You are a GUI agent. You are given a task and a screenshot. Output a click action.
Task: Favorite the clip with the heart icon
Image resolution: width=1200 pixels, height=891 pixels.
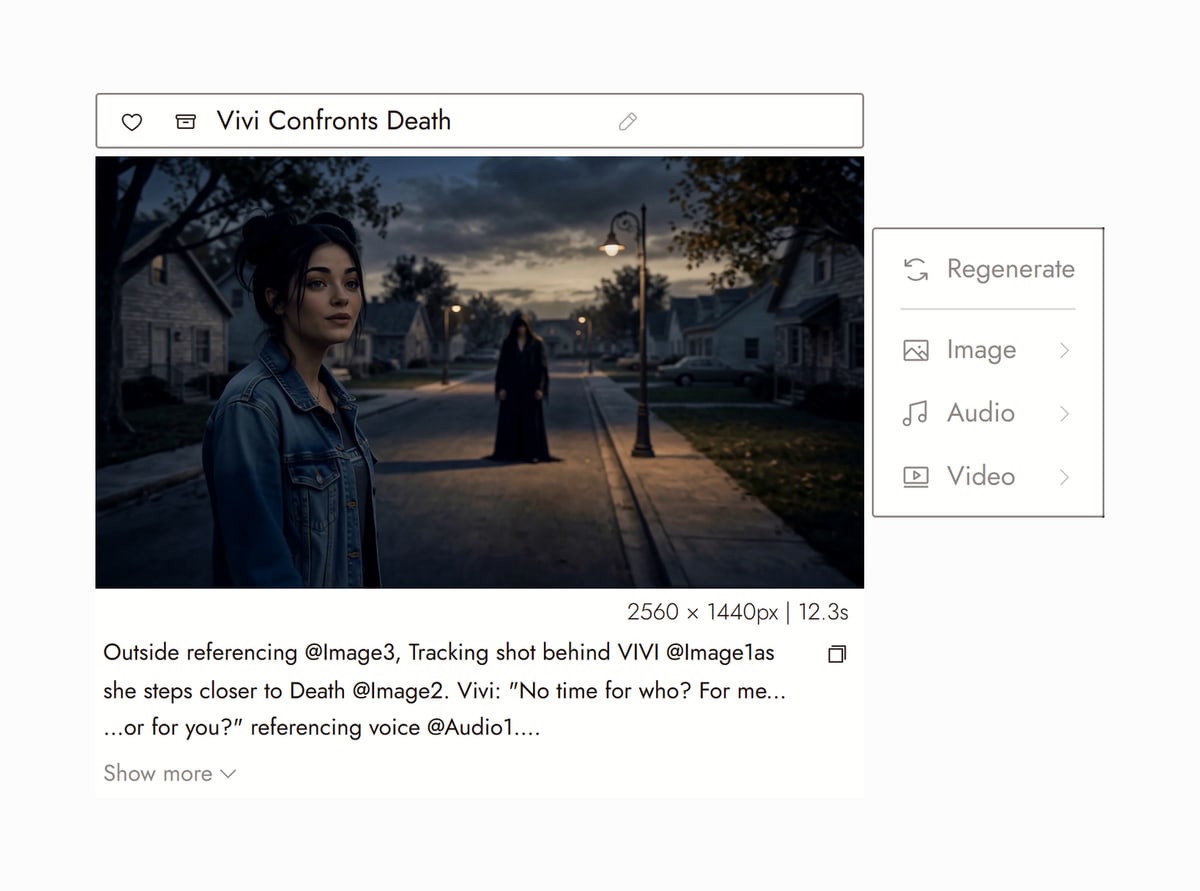point(131,122)
